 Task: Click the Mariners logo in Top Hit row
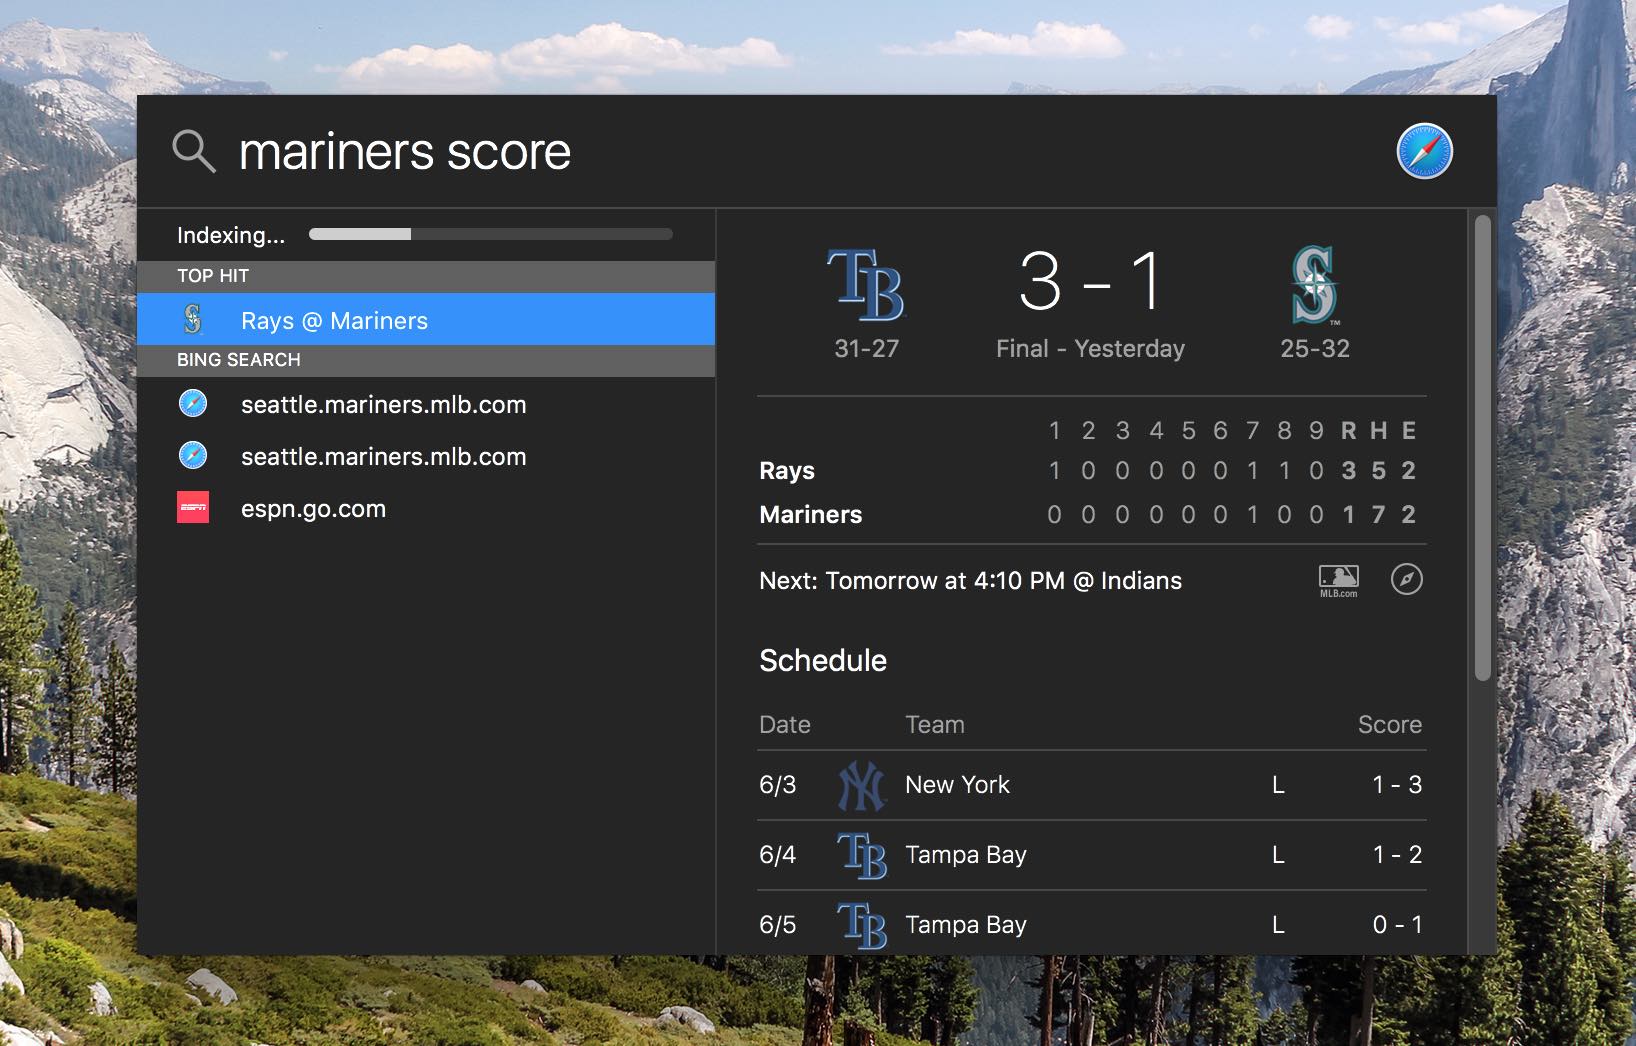click(x=193, y=320)
